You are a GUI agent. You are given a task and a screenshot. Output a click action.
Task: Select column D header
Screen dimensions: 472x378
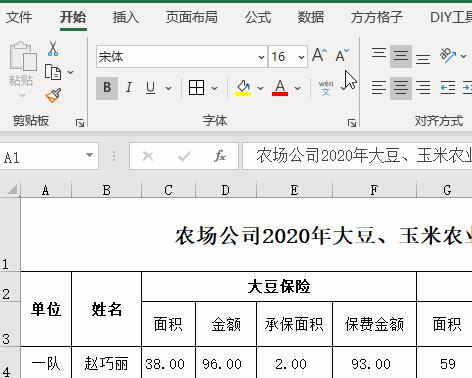tap(226, 190)
